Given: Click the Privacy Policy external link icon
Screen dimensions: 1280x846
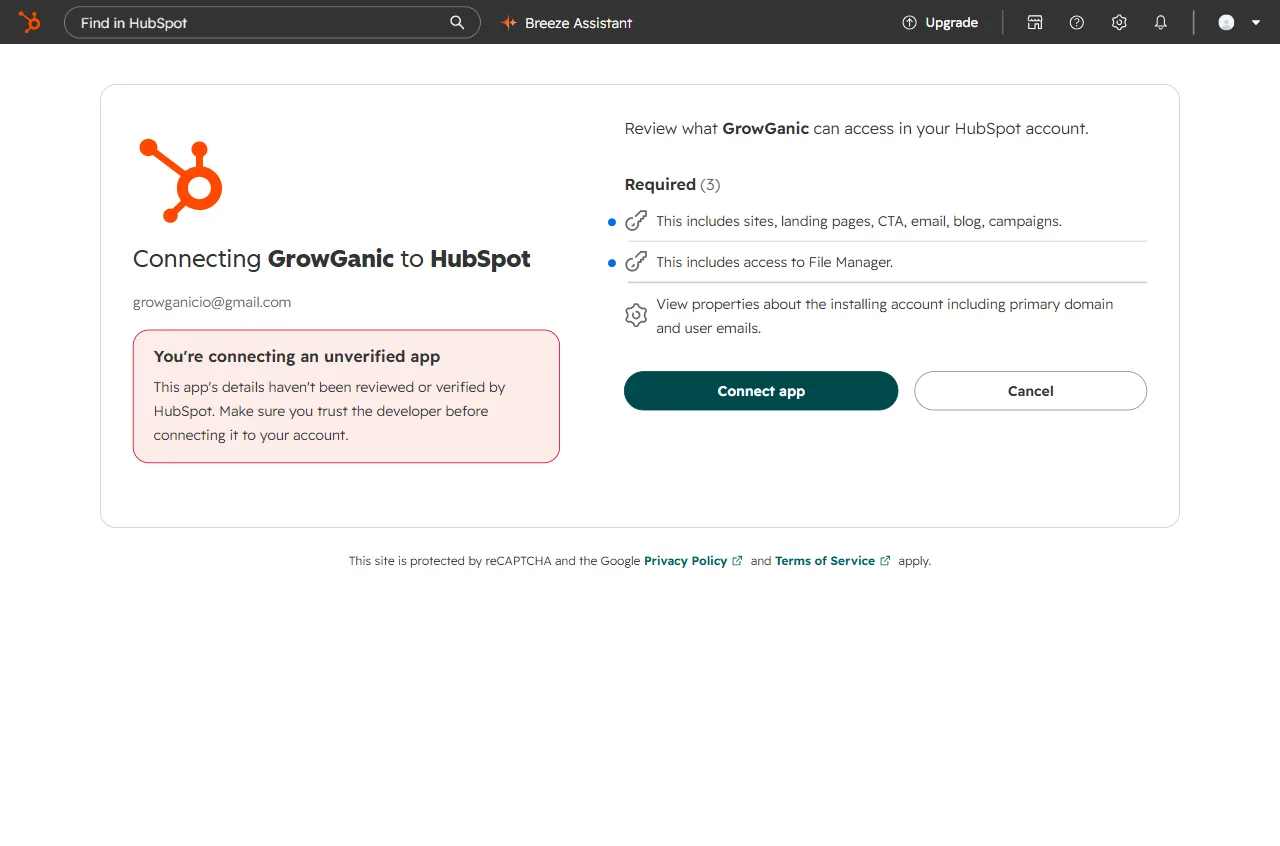Looking at the screenshot, I should coord(738,561).
